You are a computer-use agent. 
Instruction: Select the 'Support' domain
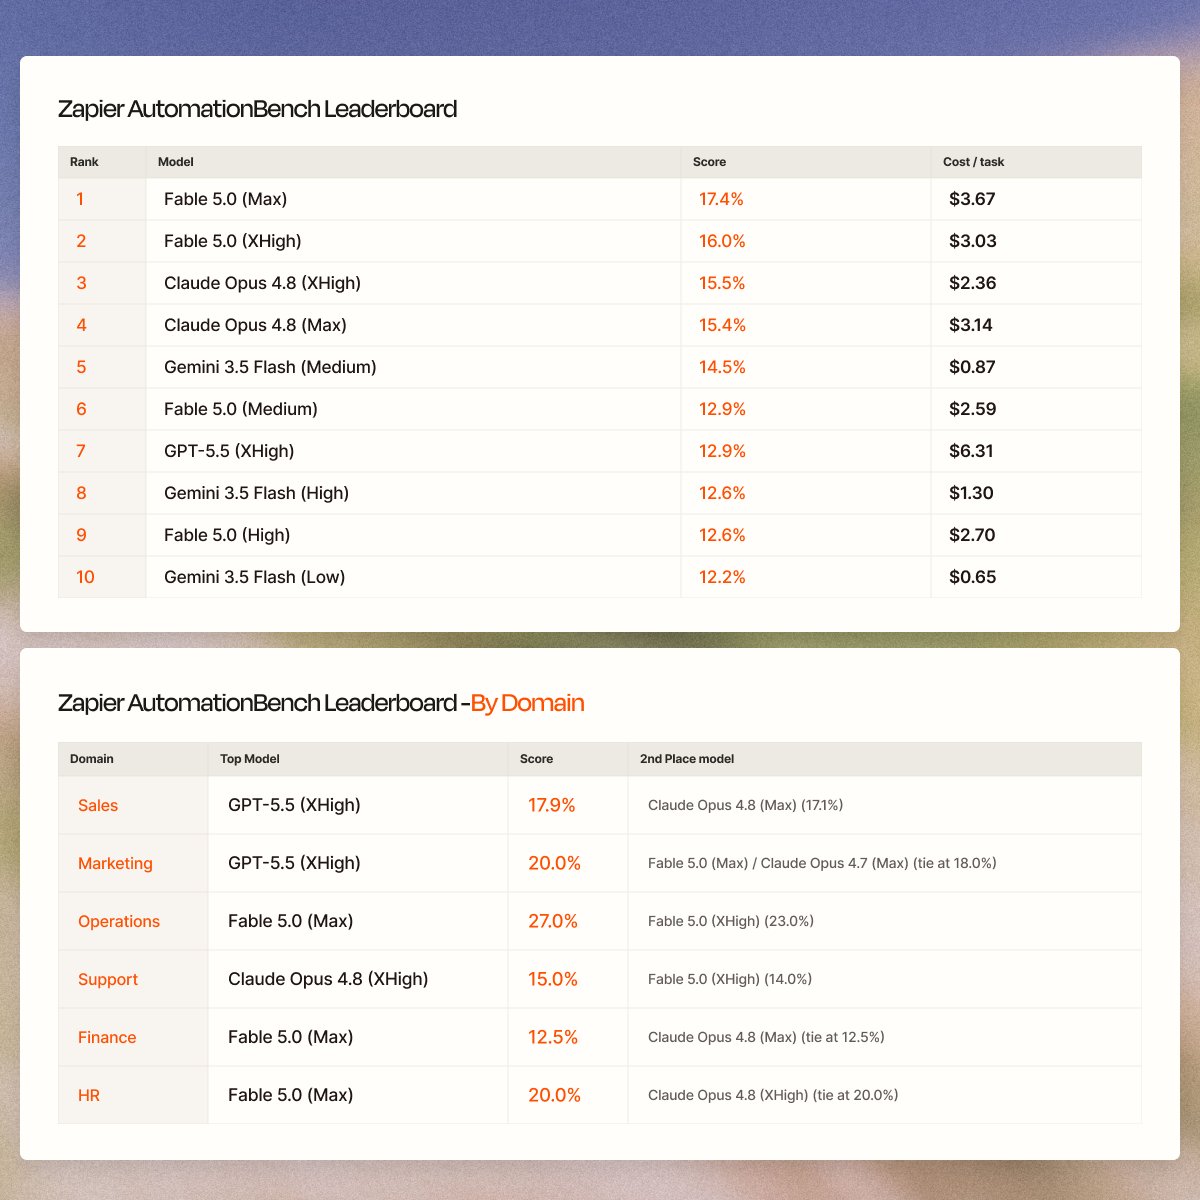108,979
